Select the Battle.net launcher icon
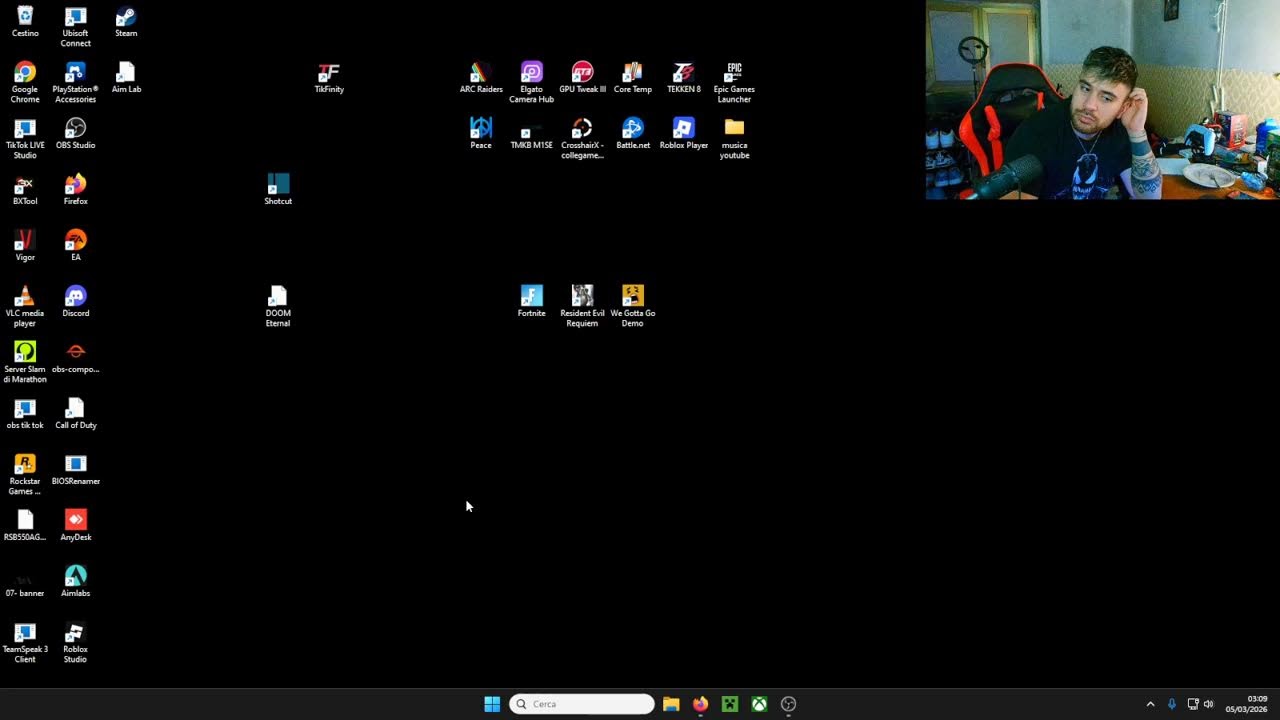Image resolution: width=1280 pixels, height=720 pixels. click(x=633, y=133)
